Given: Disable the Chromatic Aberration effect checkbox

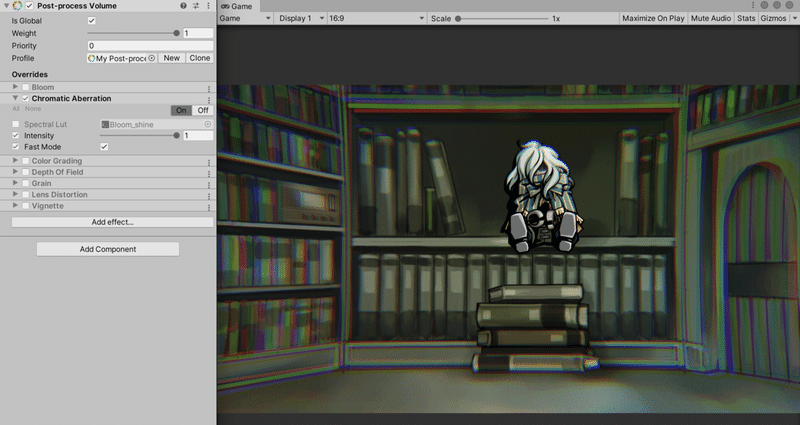Looking at the screenshot, I should 26,98.
